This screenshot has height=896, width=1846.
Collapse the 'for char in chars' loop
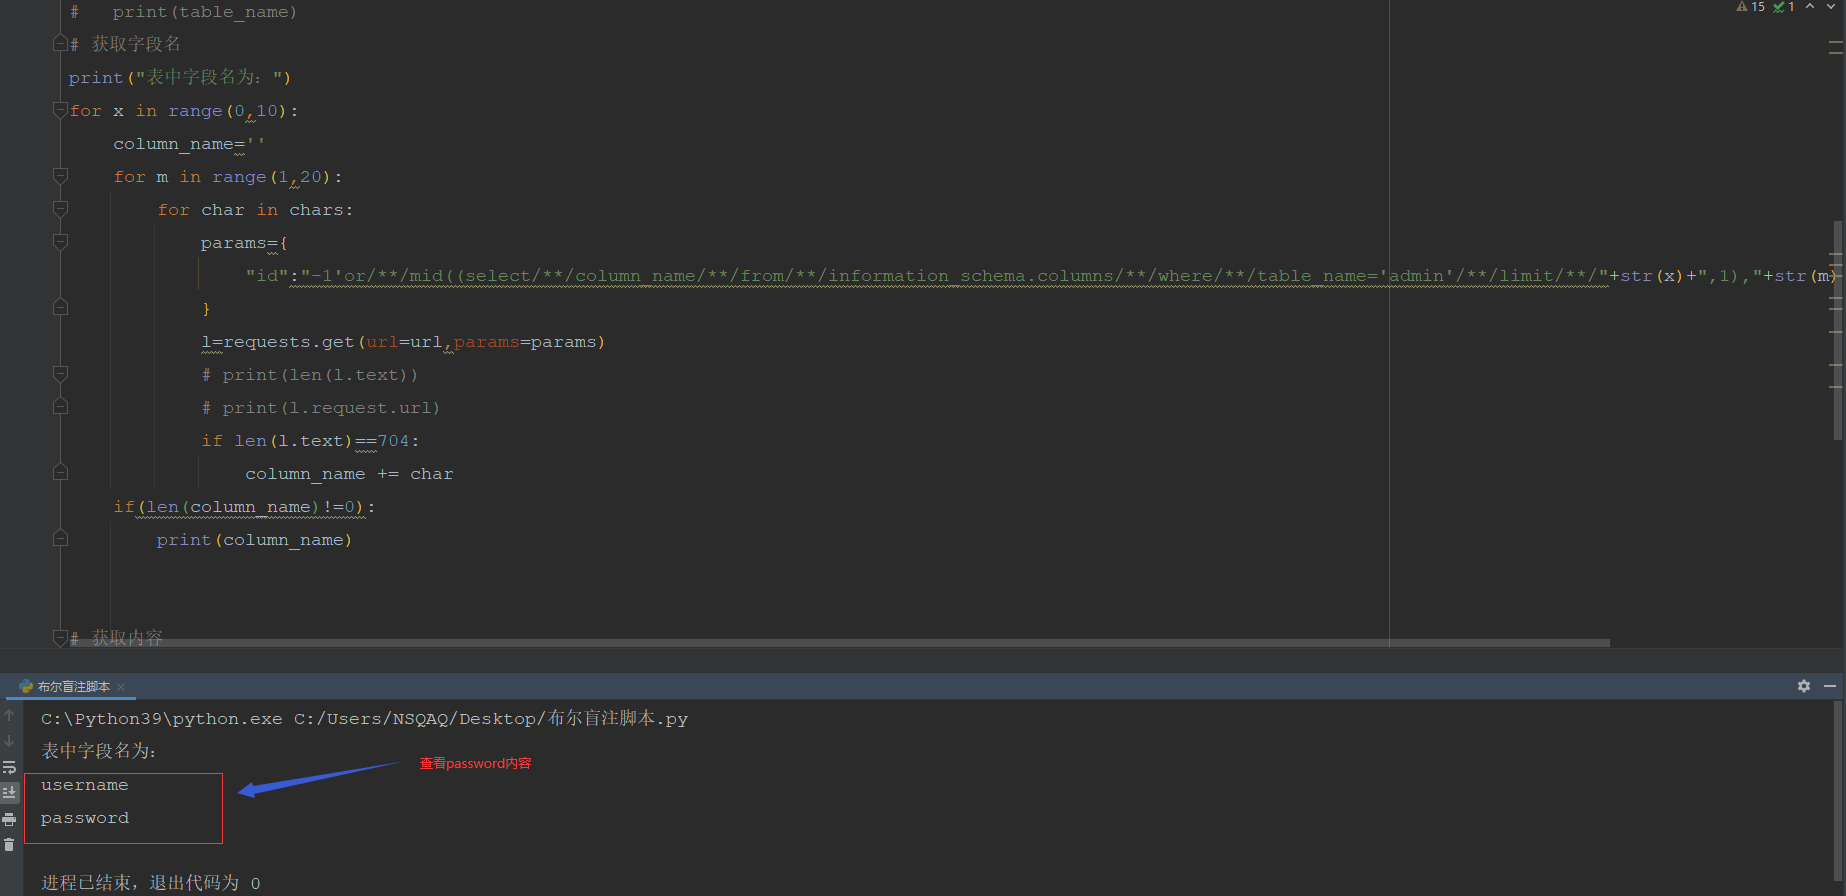[60, 209]
